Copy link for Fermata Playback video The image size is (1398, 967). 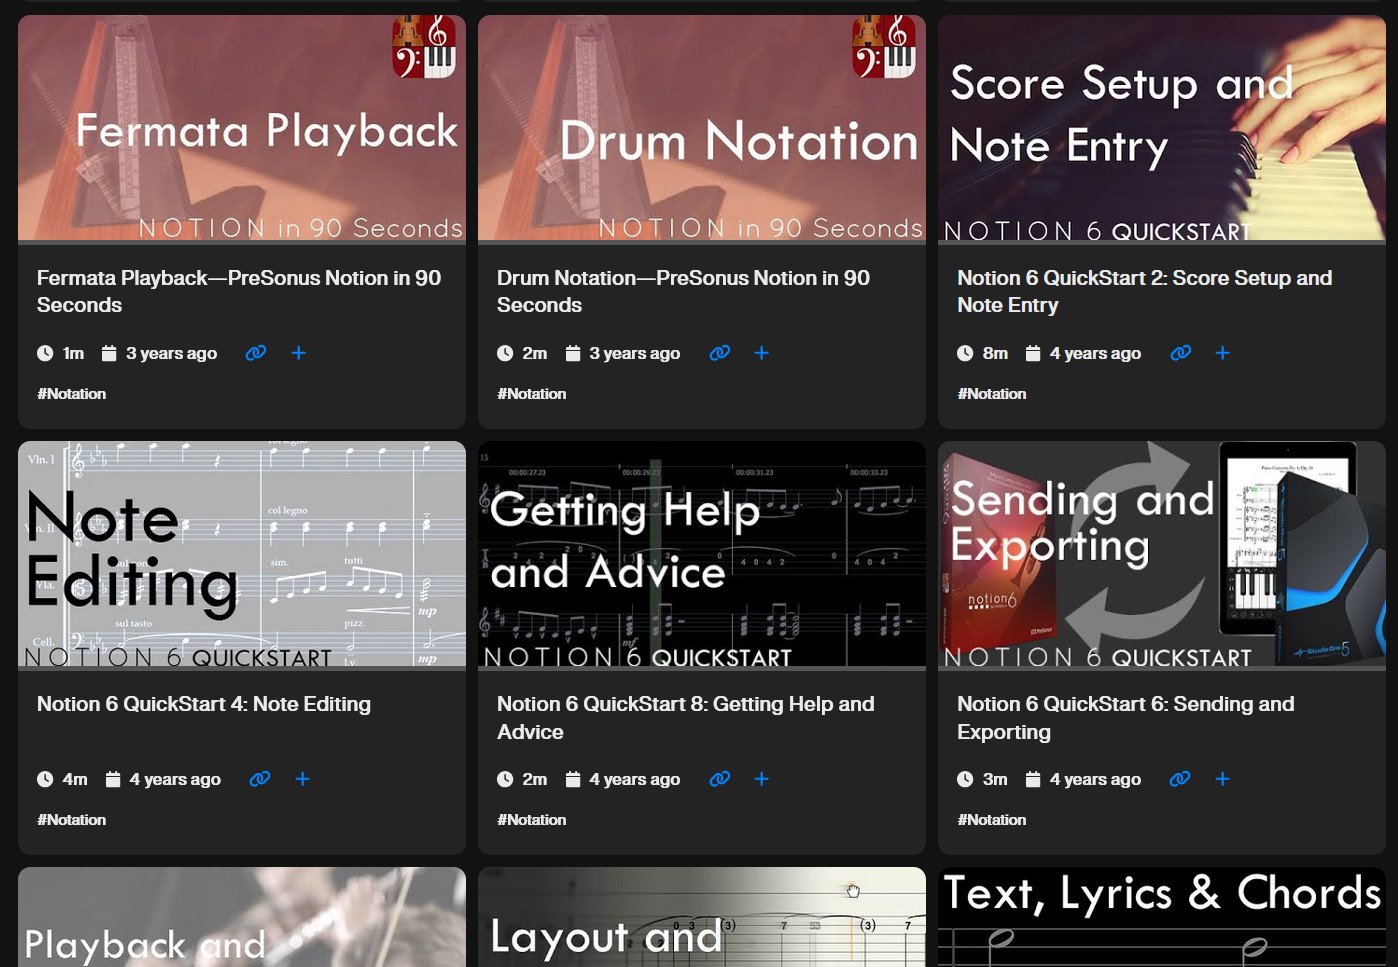click(256, 353)
